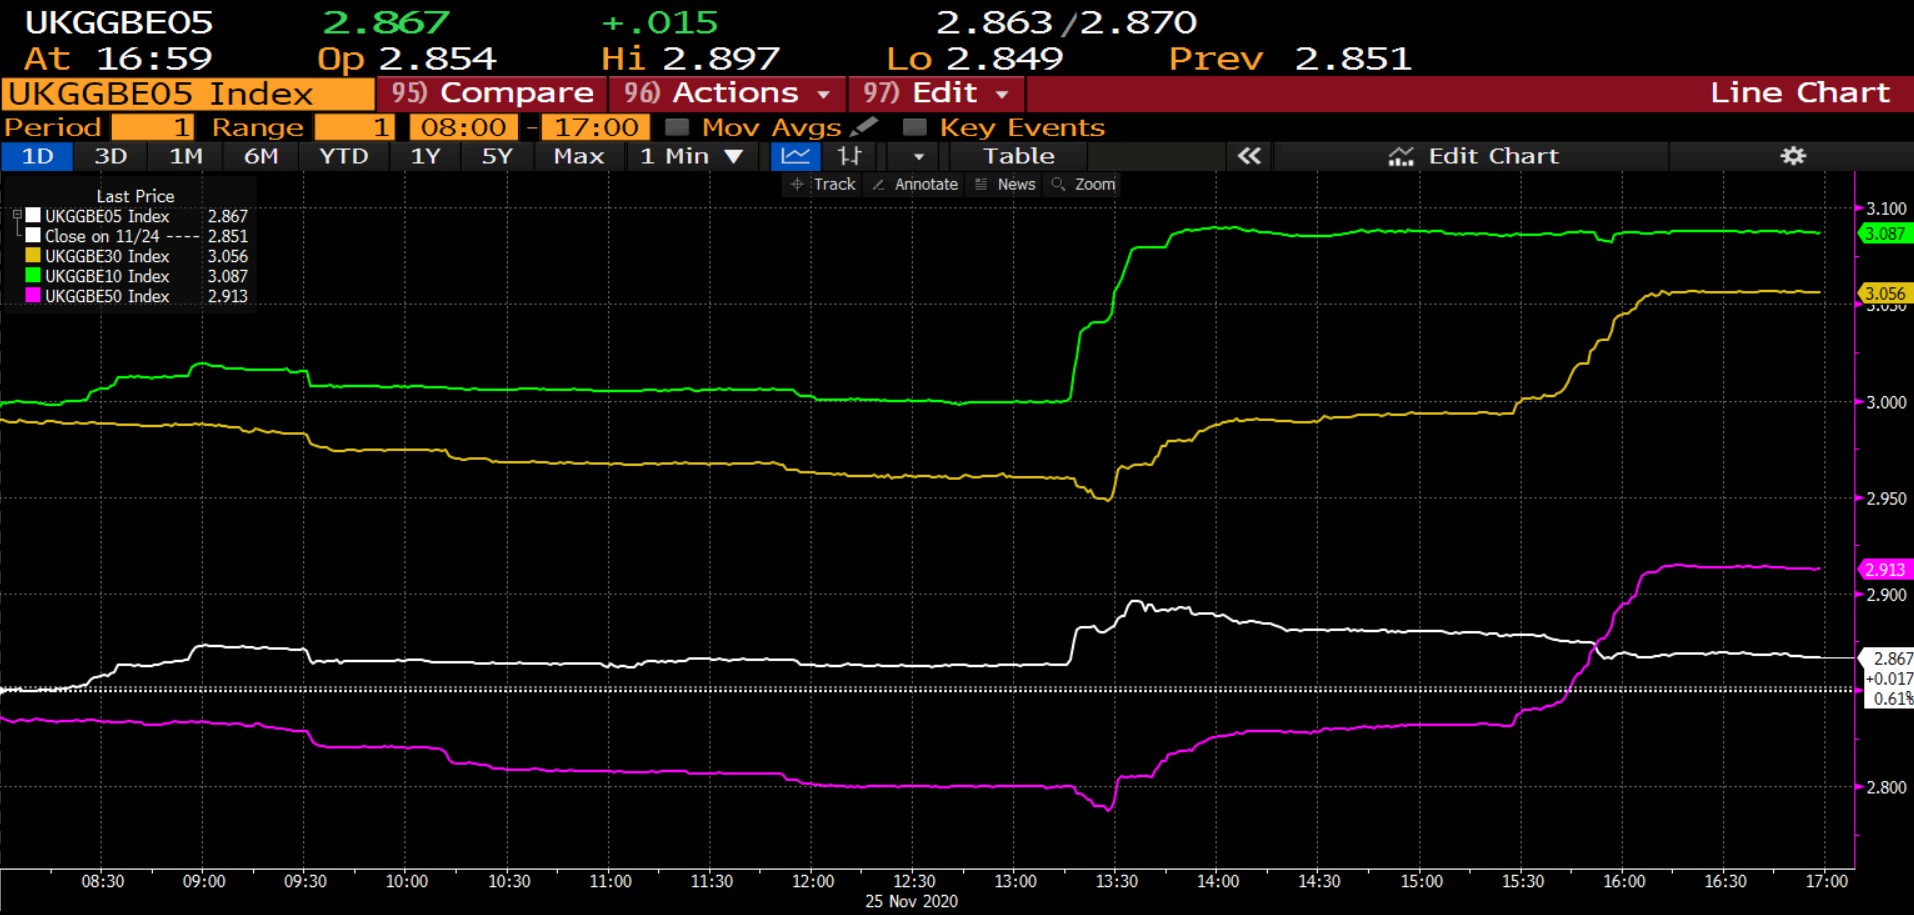Screen dimensions: 1914x915
Task: Open the News overlay tool
Action: point(1005,184)
